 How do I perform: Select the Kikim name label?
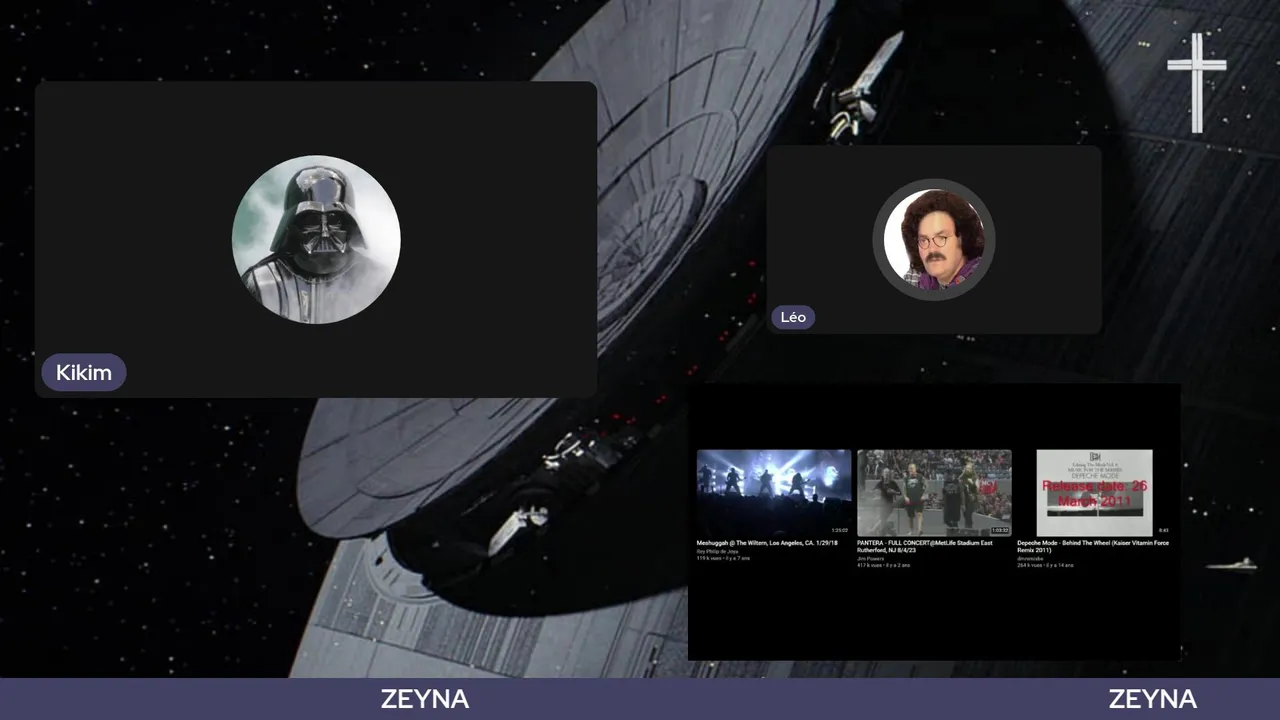tap(84, 373)
